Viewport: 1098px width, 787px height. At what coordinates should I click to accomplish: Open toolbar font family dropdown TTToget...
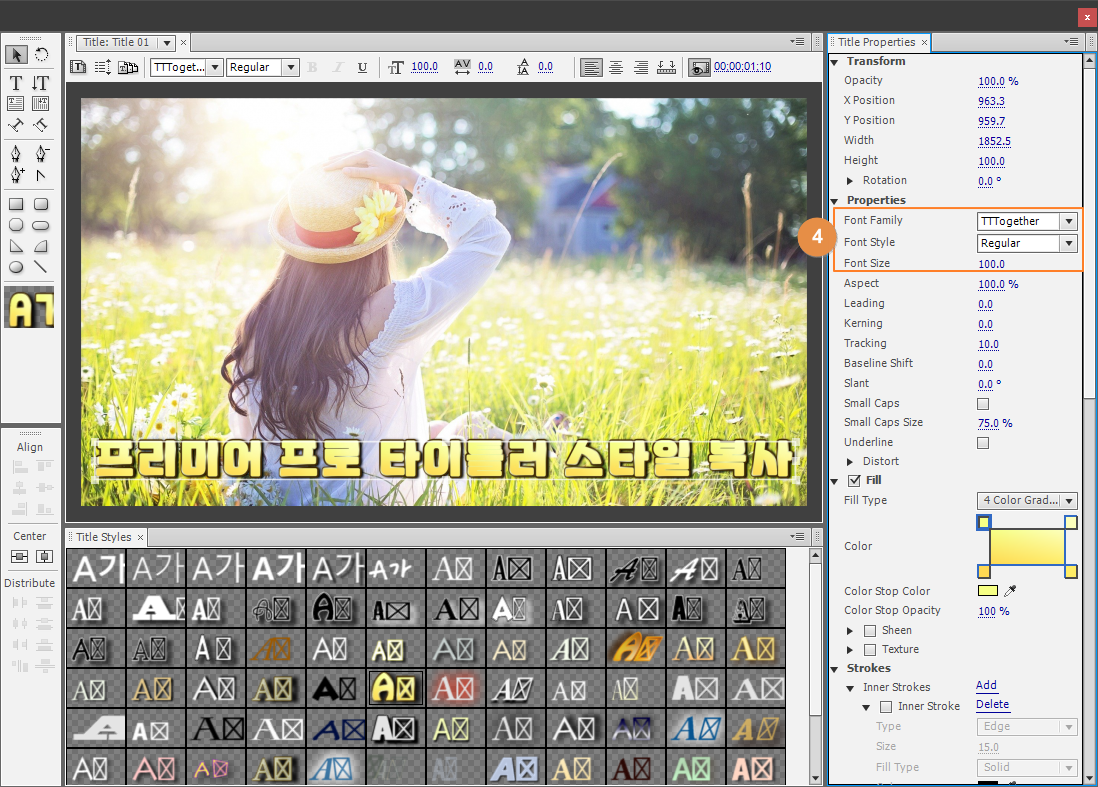pos(186,67)
